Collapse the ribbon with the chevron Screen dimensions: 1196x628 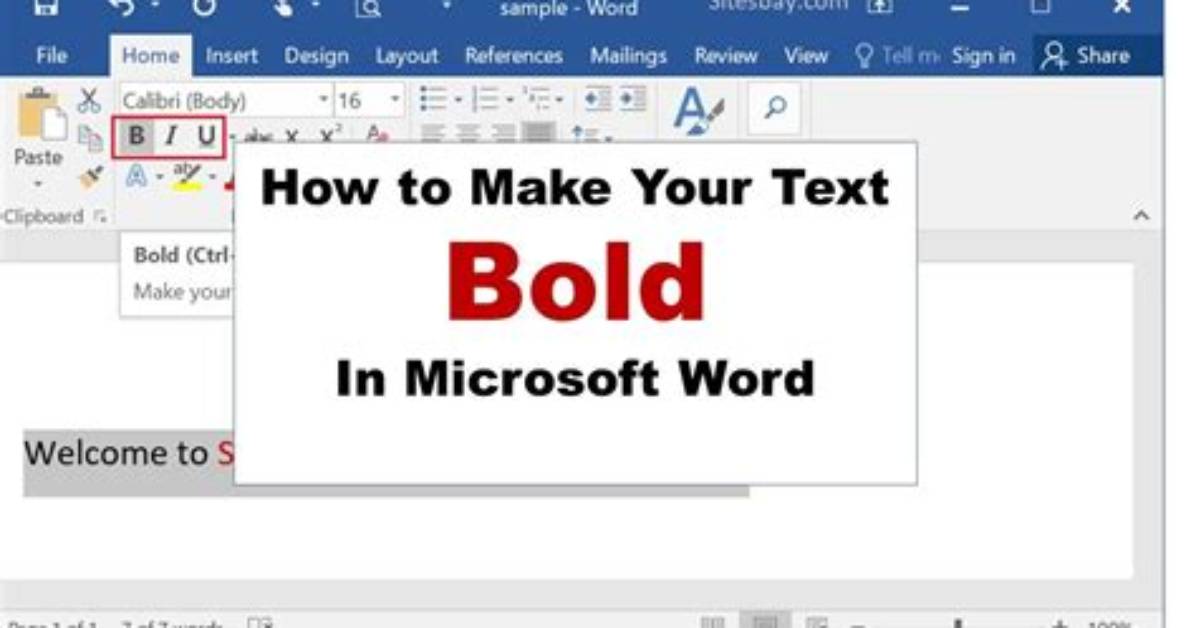point(1141,216)
